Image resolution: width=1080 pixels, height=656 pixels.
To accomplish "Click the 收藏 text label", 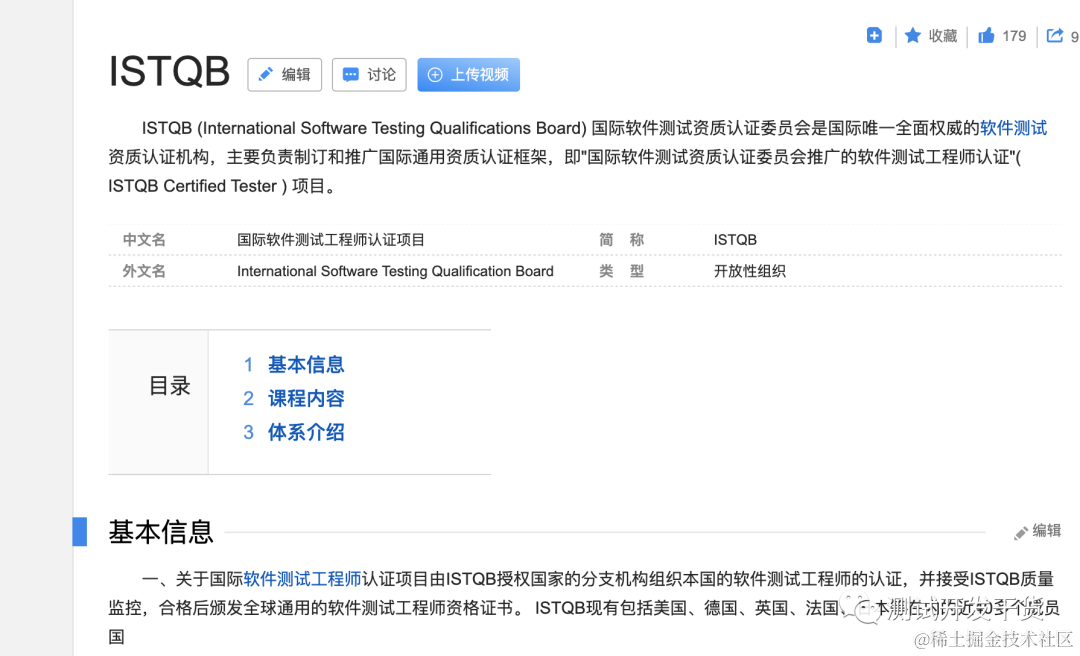I will click(x=943, y=36).
